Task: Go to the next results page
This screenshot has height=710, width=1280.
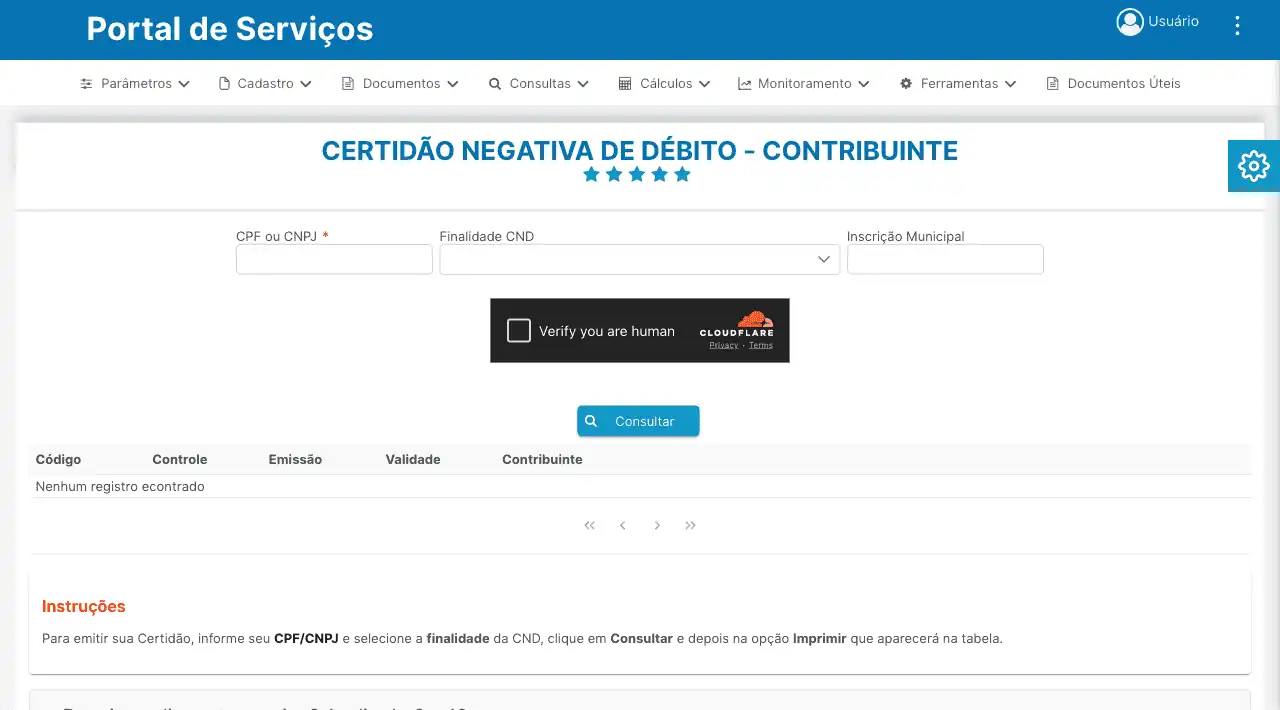Action: [657, 526]
